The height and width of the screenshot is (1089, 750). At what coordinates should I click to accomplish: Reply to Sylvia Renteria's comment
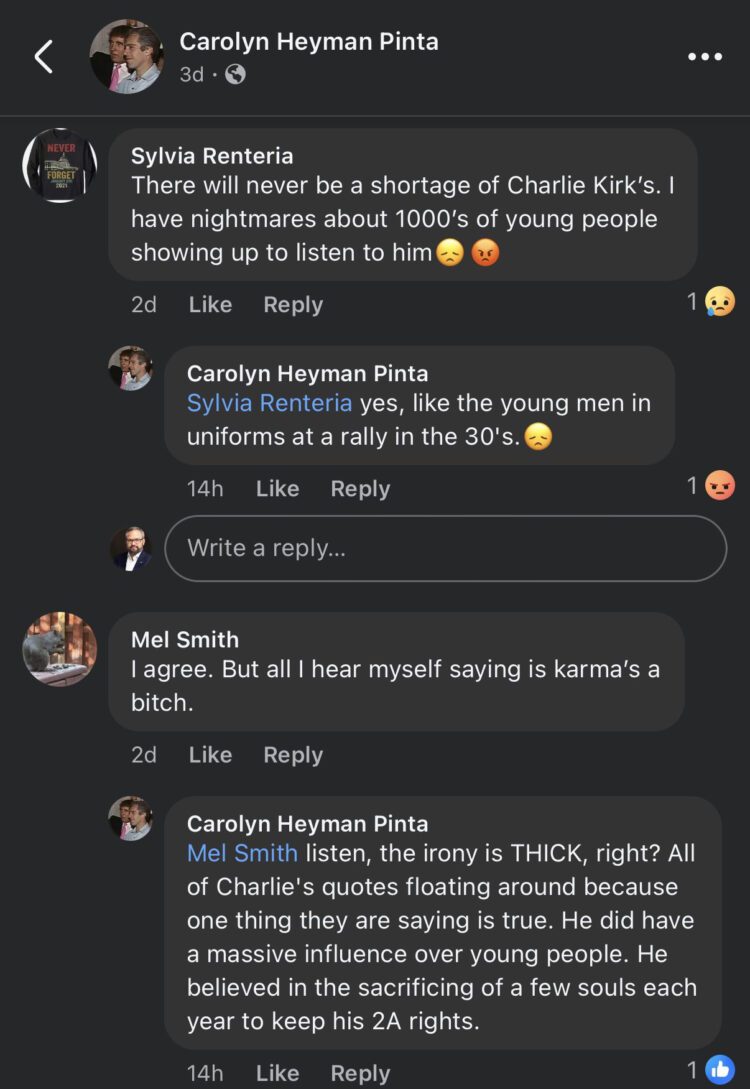tap(292, 304)
